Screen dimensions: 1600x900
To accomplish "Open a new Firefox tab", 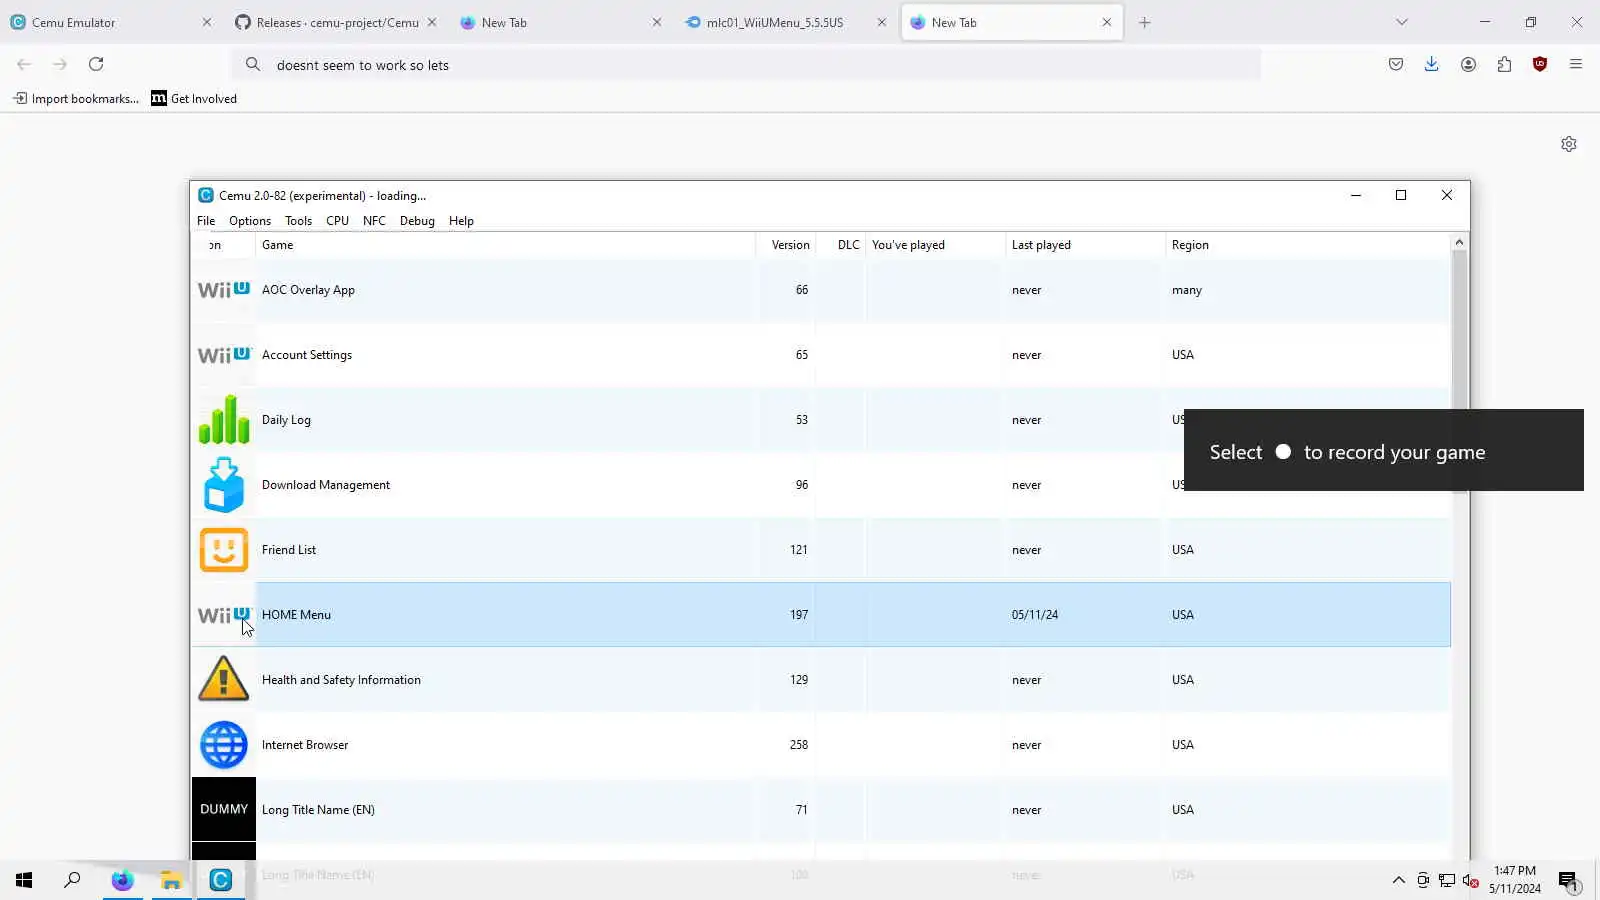I will coord(1145,22).
